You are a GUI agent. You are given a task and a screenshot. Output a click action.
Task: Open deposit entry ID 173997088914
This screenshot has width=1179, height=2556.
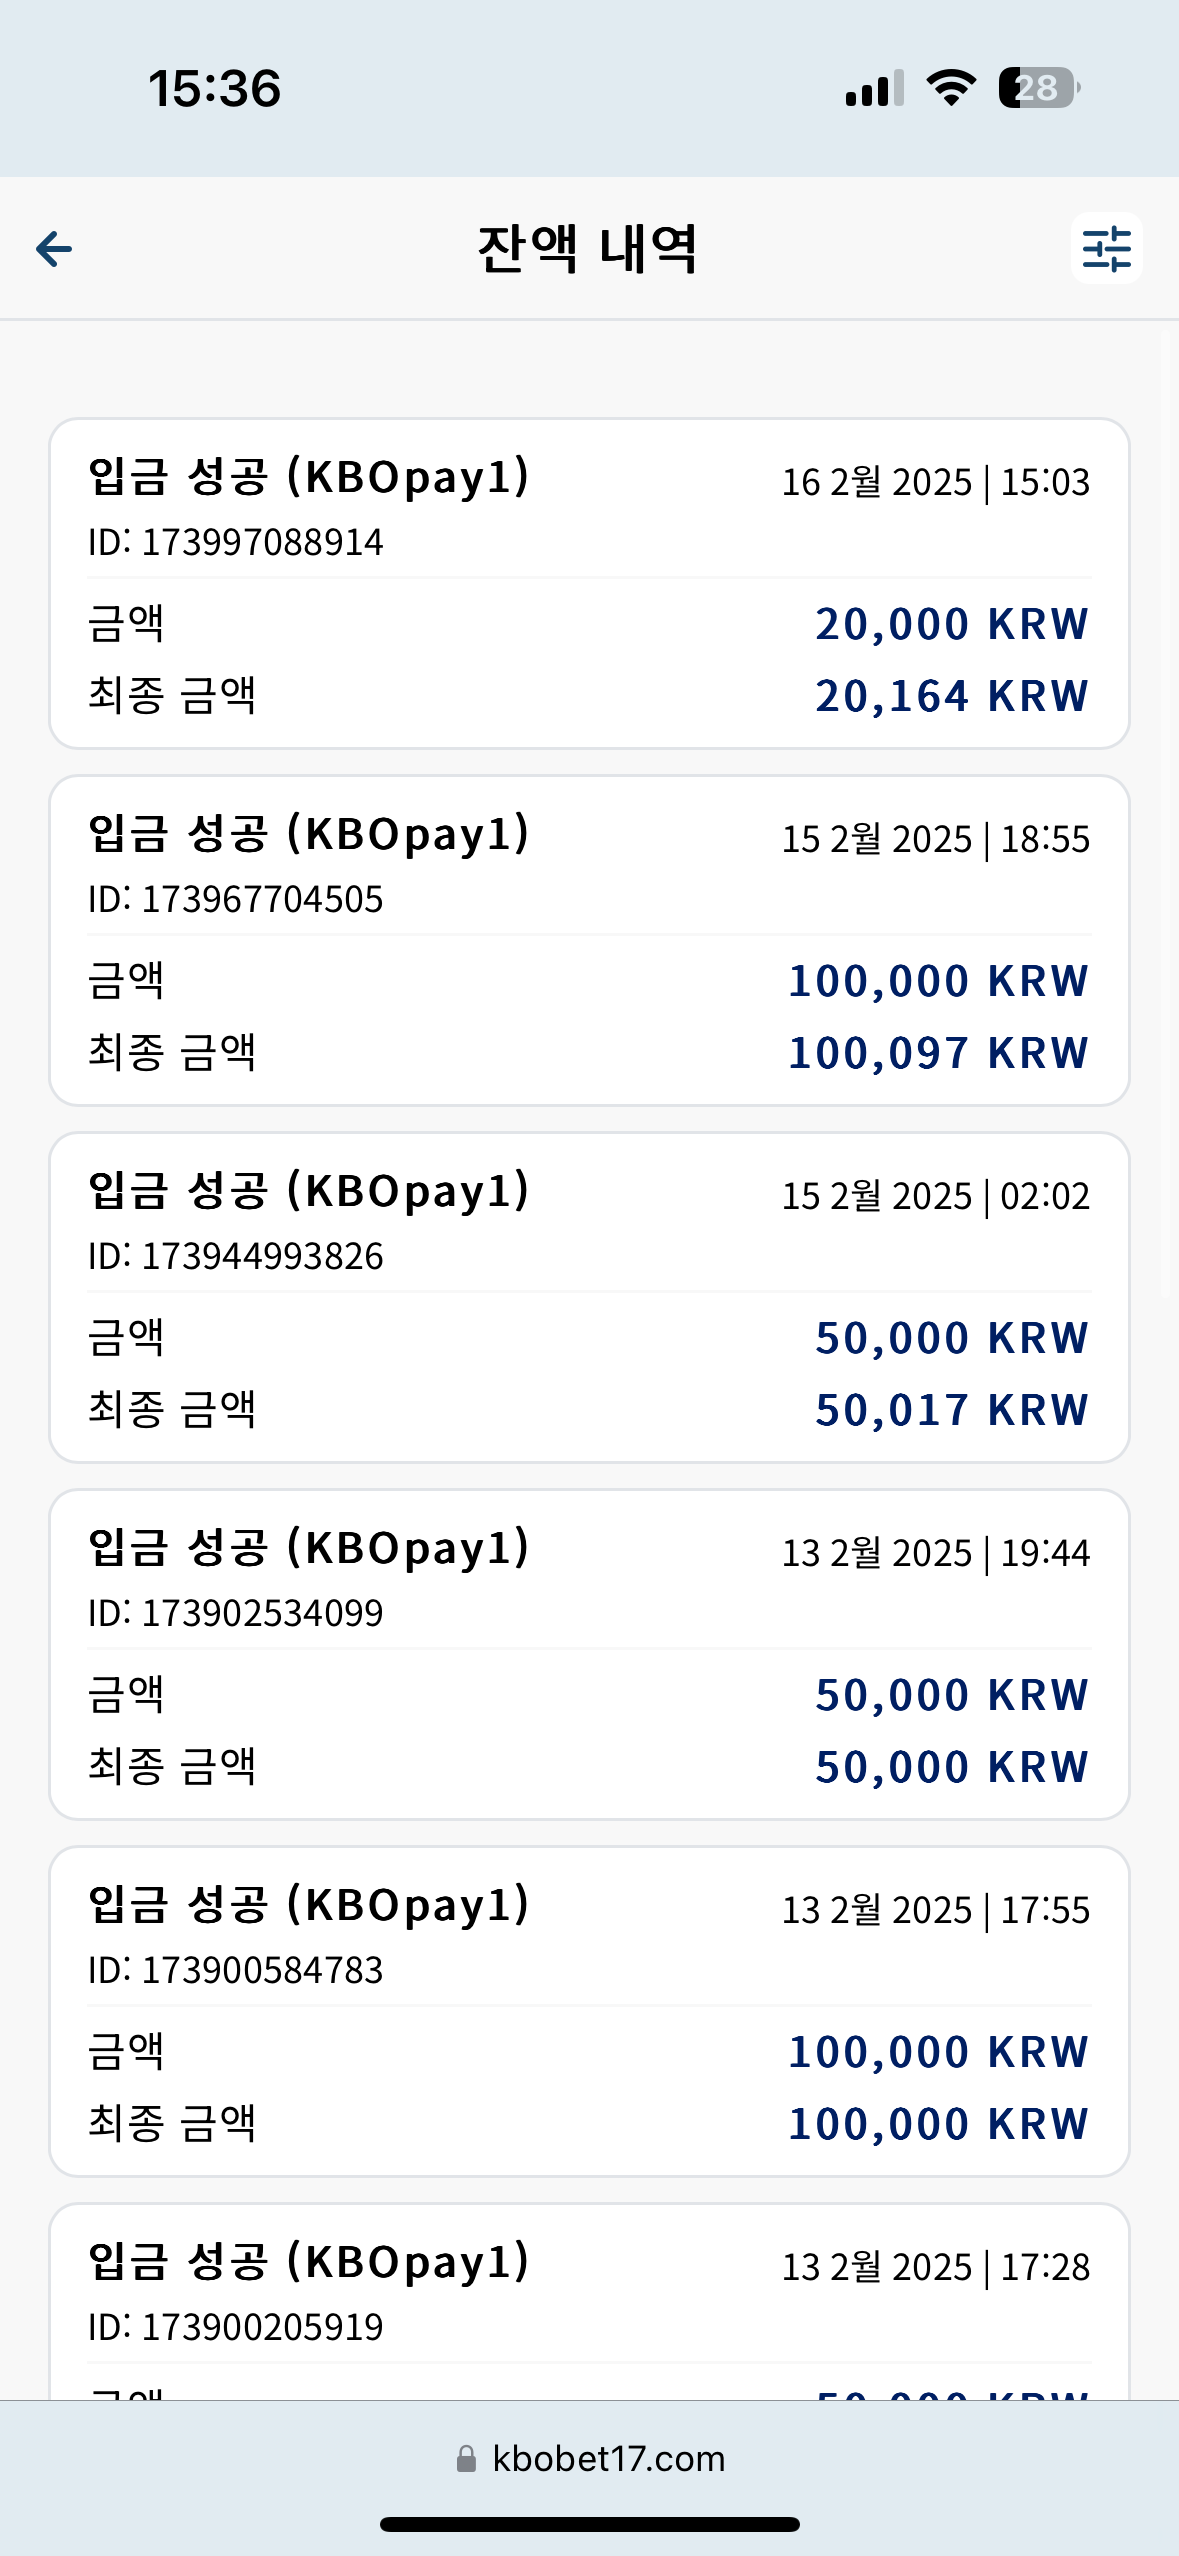pos(589,583)
